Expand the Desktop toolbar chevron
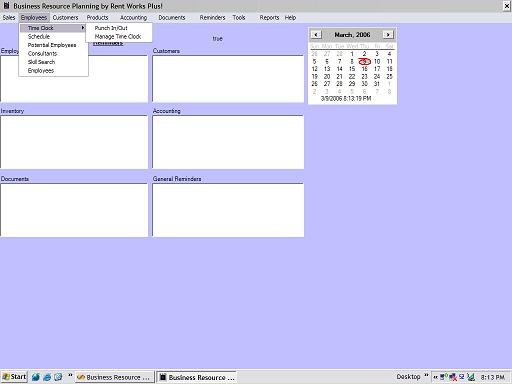 (426, 376)
